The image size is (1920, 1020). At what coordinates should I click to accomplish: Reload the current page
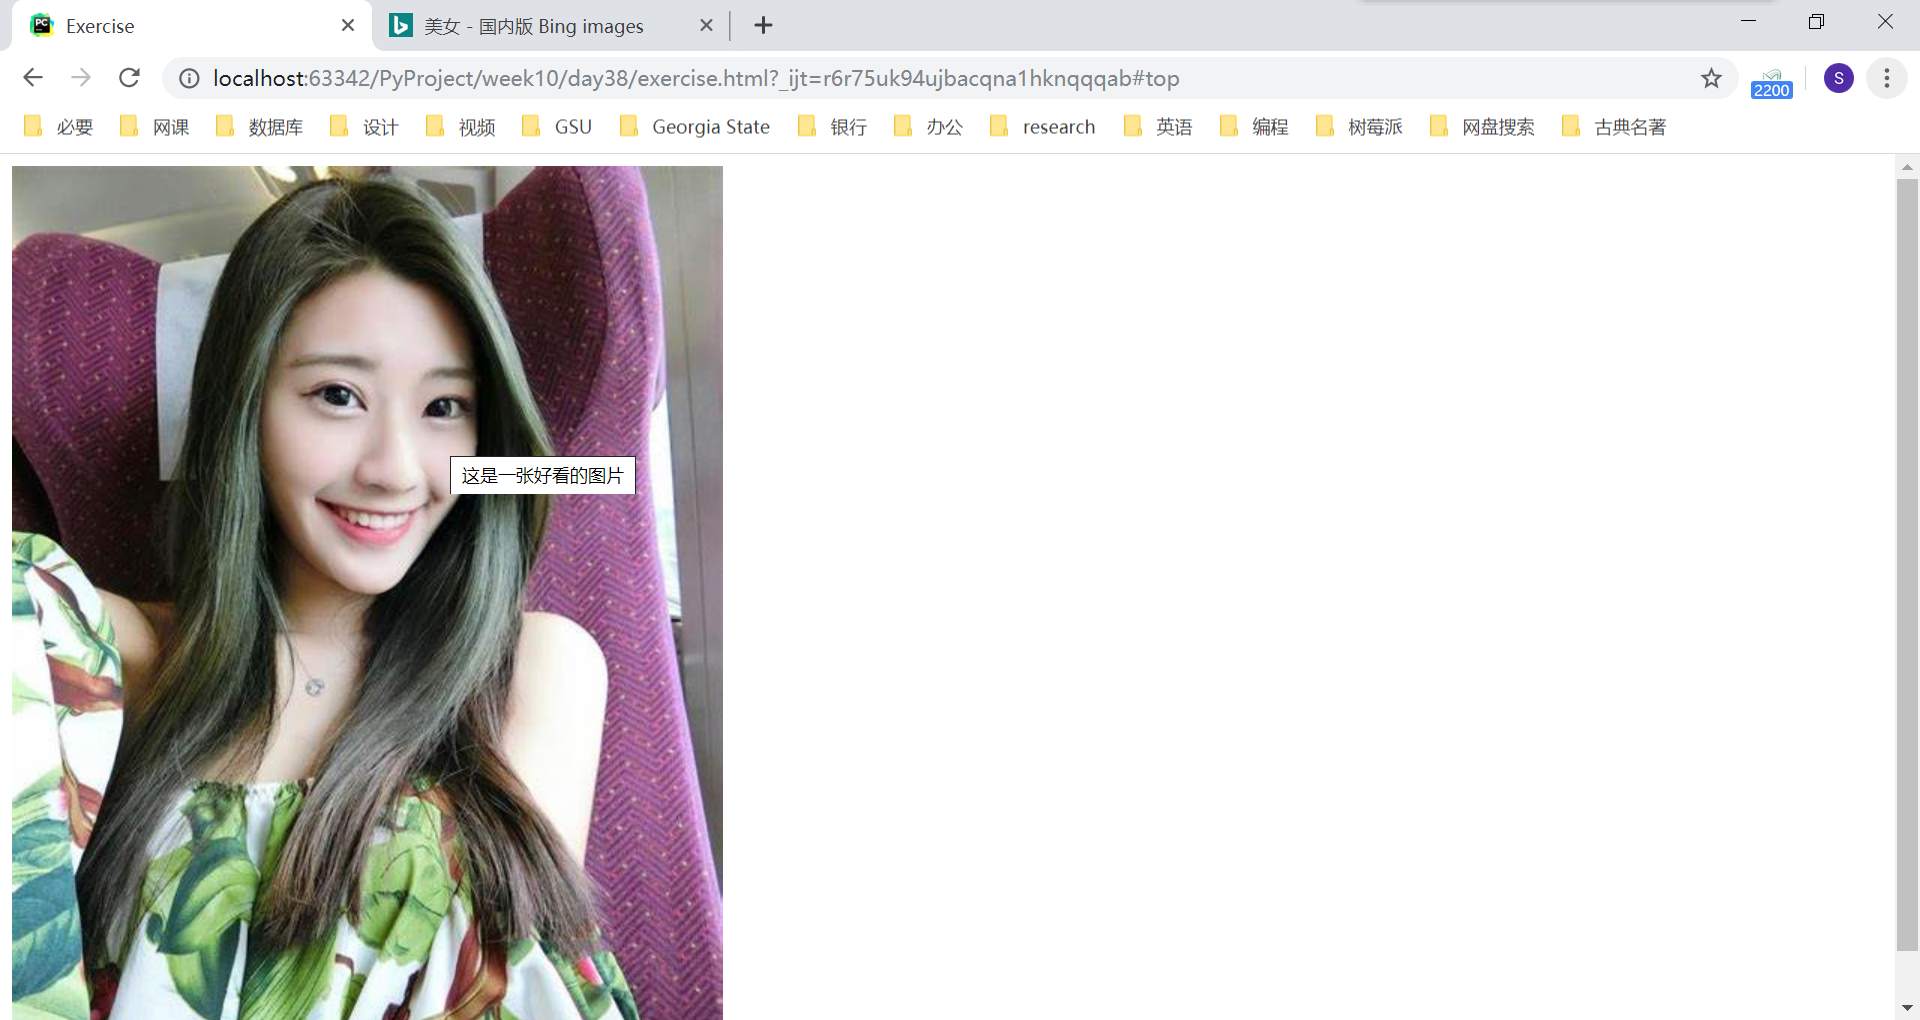coord(129,78)
